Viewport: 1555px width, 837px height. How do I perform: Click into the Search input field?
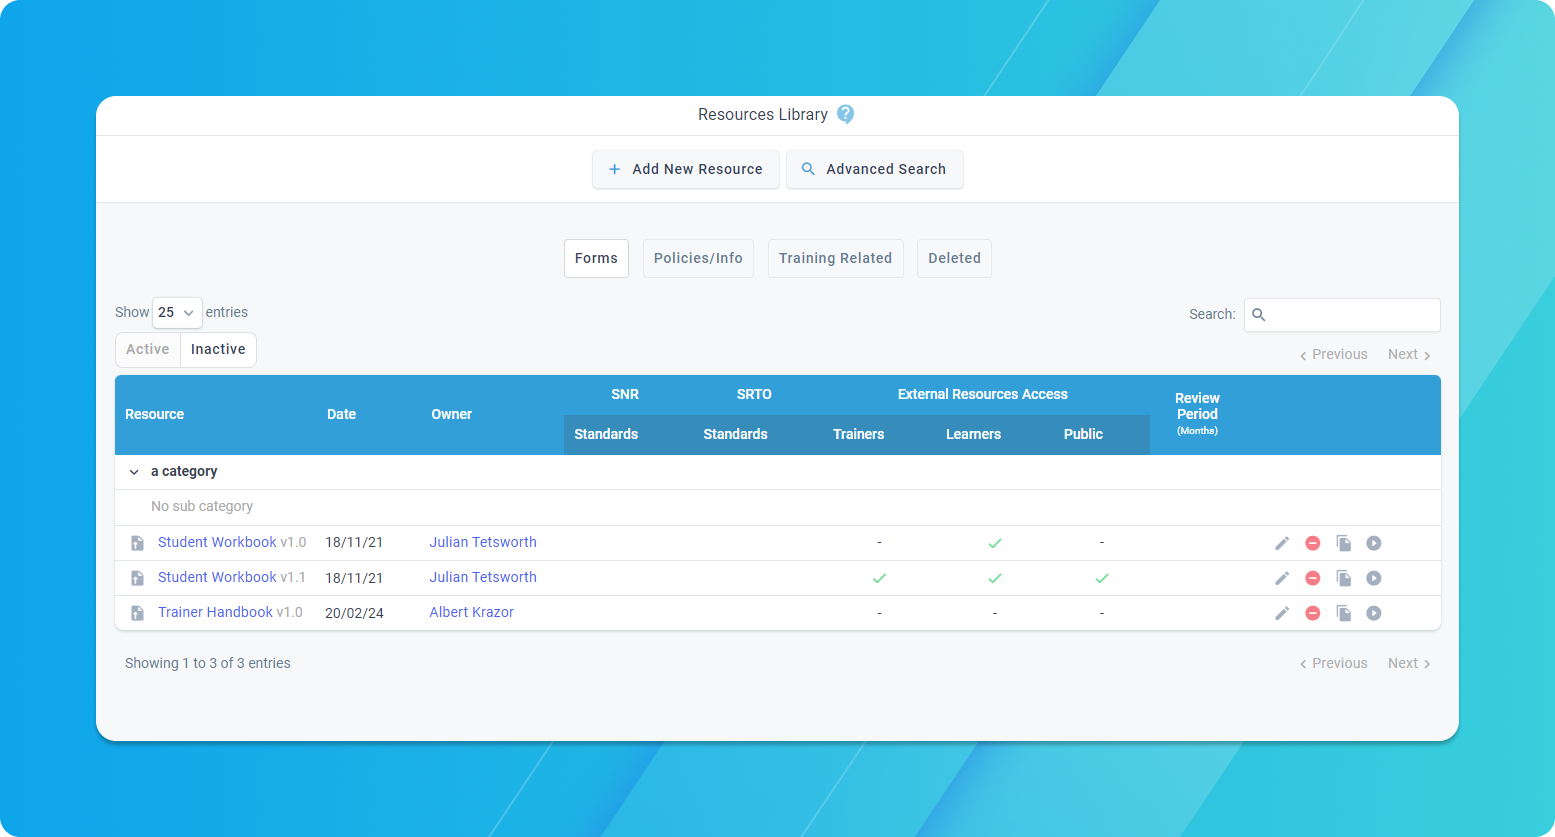pyautogui.click(x=1342, y=314)
